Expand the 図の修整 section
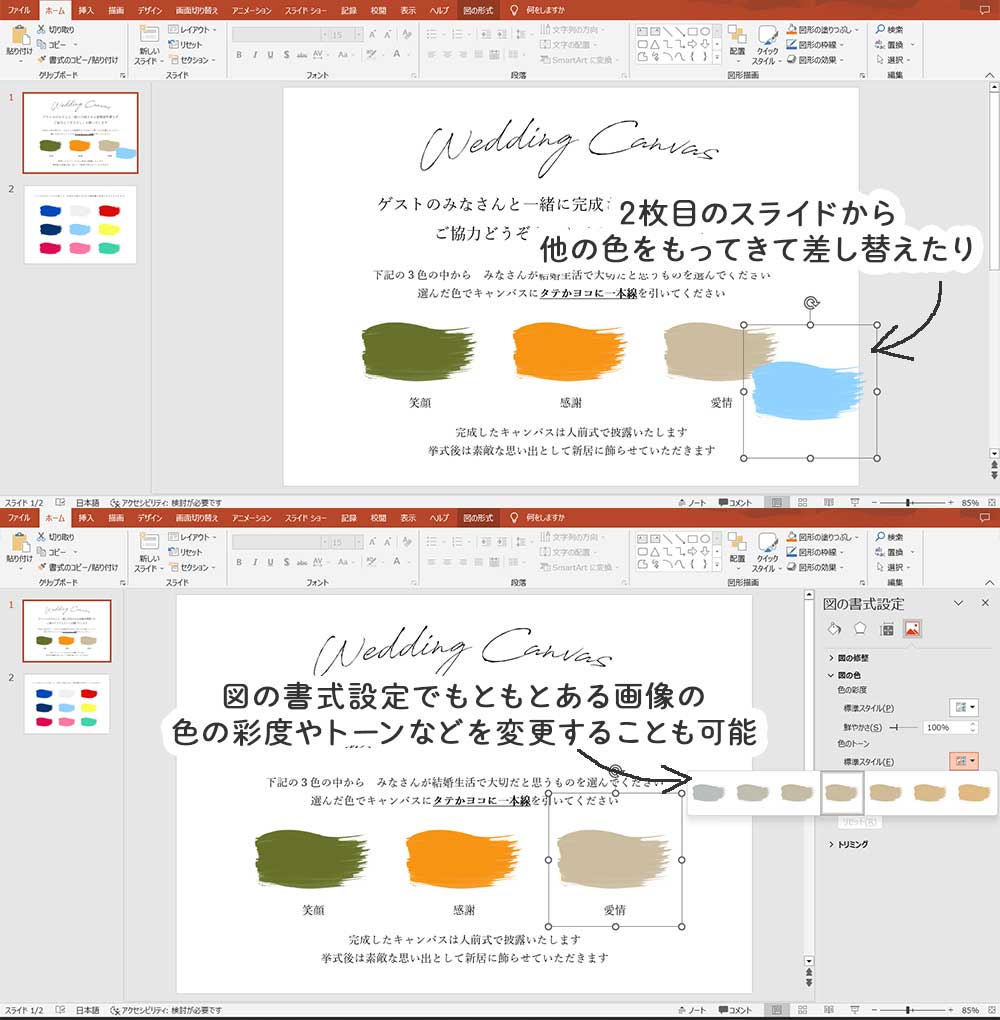Viewport: 1000px width, 1020px height. [x=852, y=658]
